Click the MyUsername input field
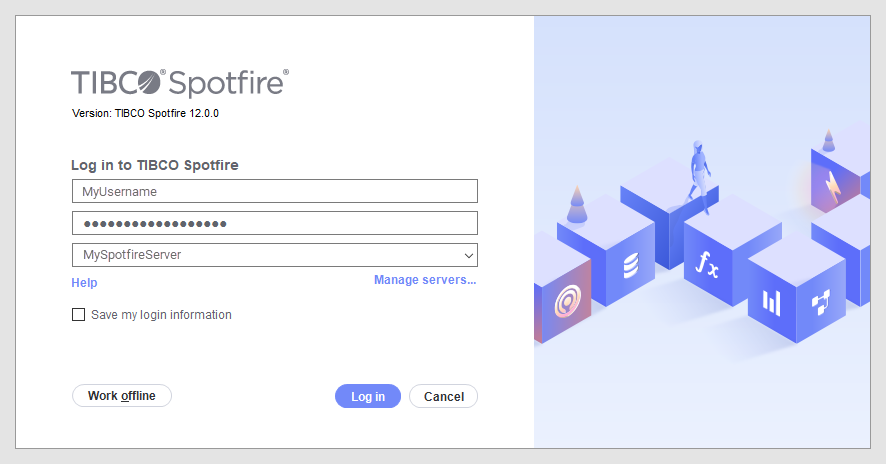 pos(275,191)
